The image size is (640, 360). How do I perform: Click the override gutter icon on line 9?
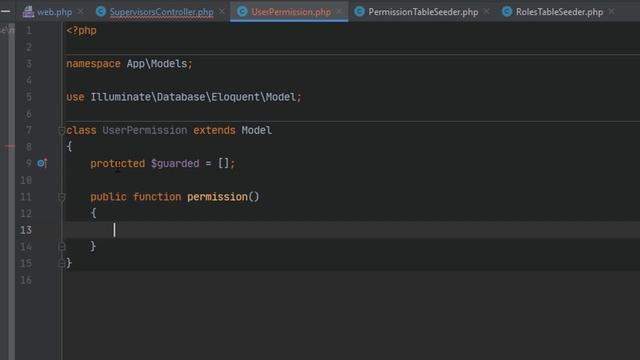42,163
